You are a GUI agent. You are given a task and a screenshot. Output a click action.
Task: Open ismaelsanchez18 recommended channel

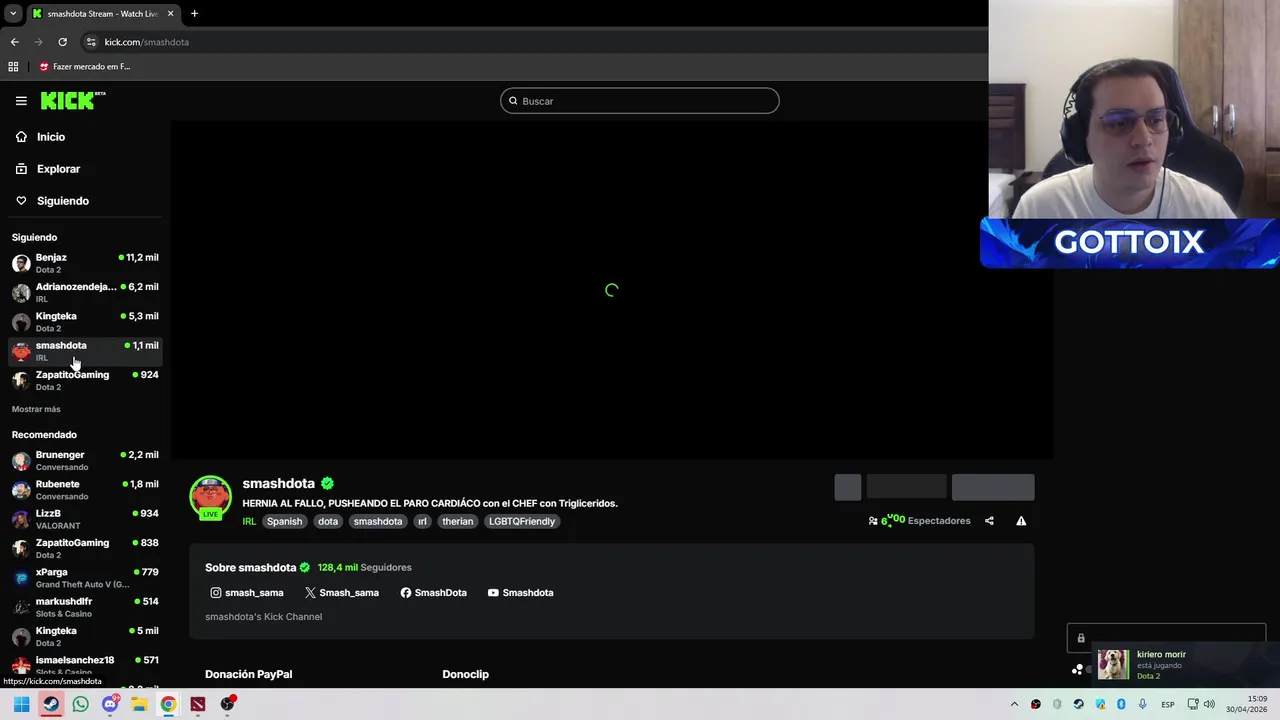[x=85, y=665]
